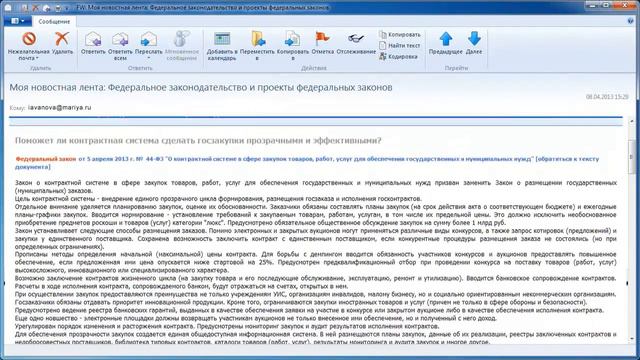Delete the message with Удалить
The height and width of the screenshot is (360, 640).
pyautogui.click(x=62, y=44)
